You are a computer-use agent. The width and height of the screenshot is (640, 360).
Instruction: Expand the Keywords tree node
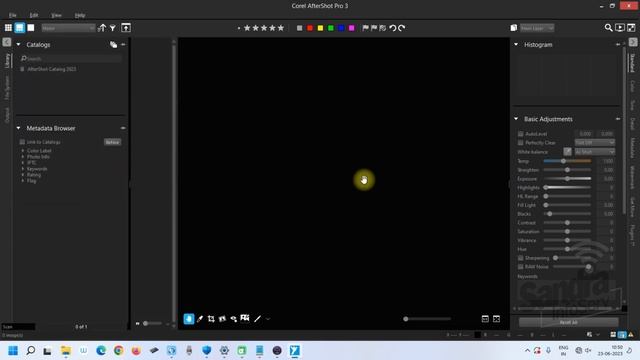(x=23, y=169)
